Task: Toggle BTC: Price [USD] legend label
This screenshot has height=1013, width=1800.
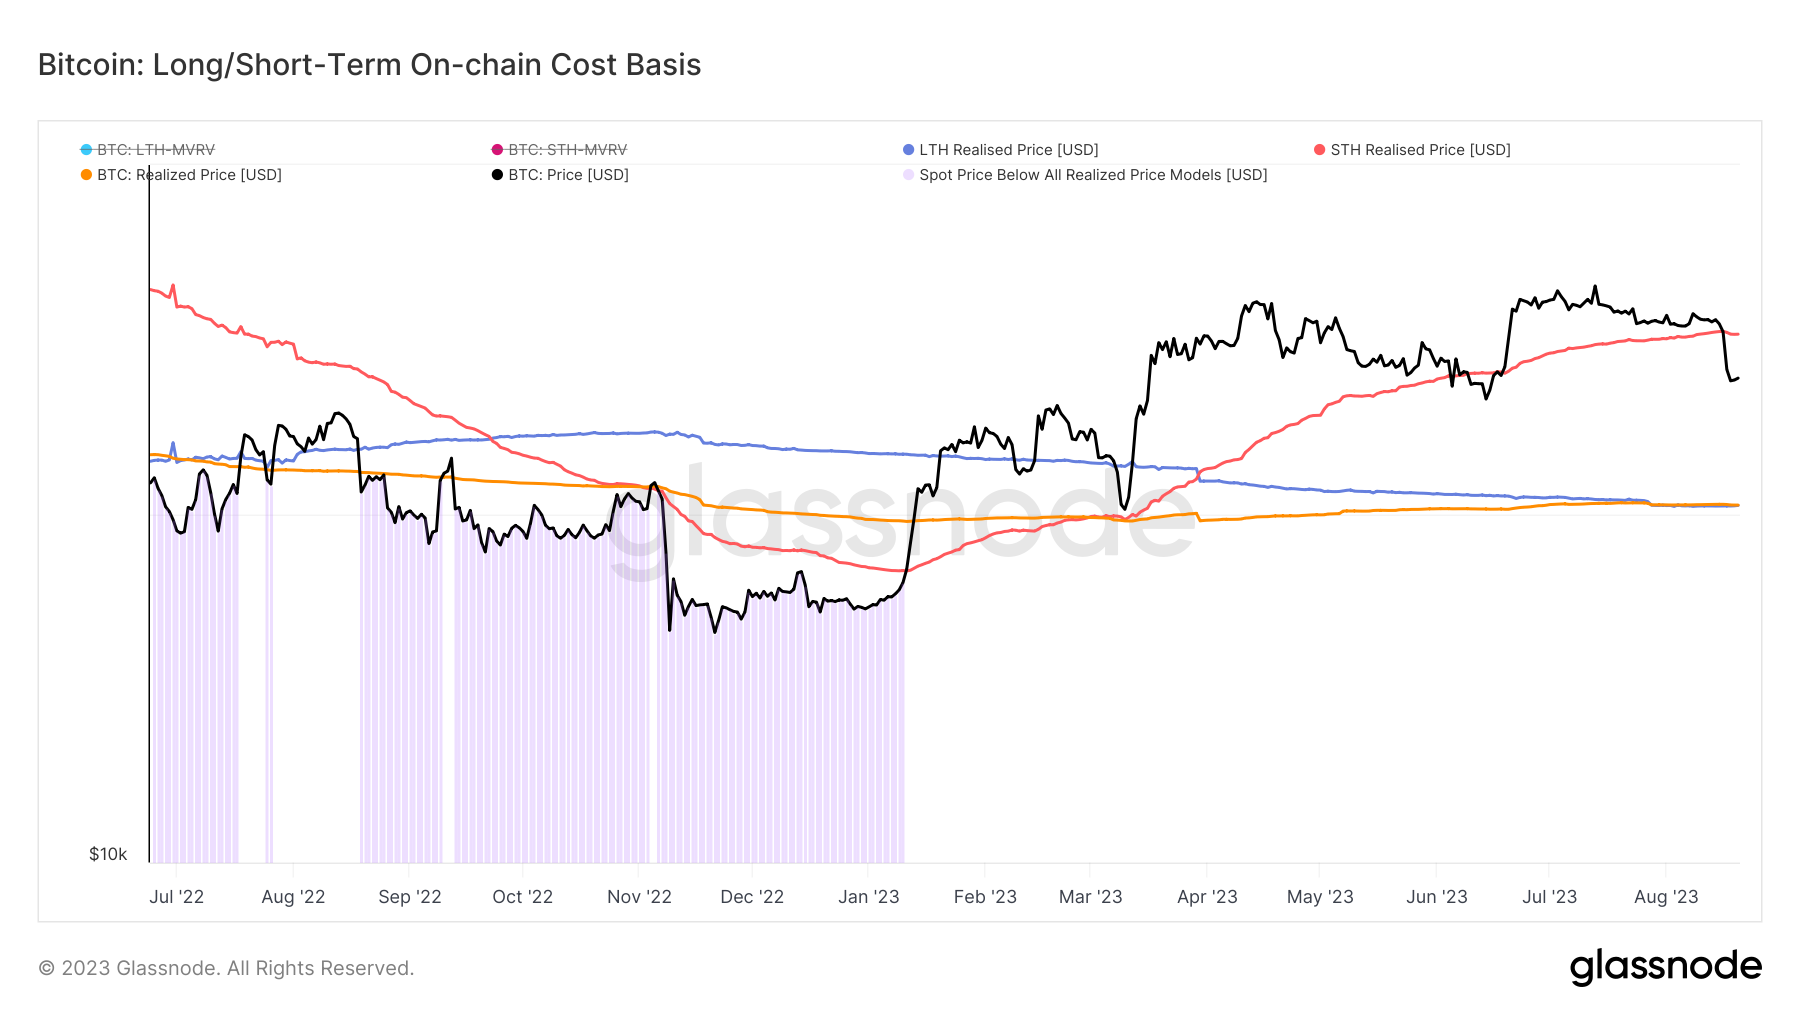Action: [x=568, y=175]
